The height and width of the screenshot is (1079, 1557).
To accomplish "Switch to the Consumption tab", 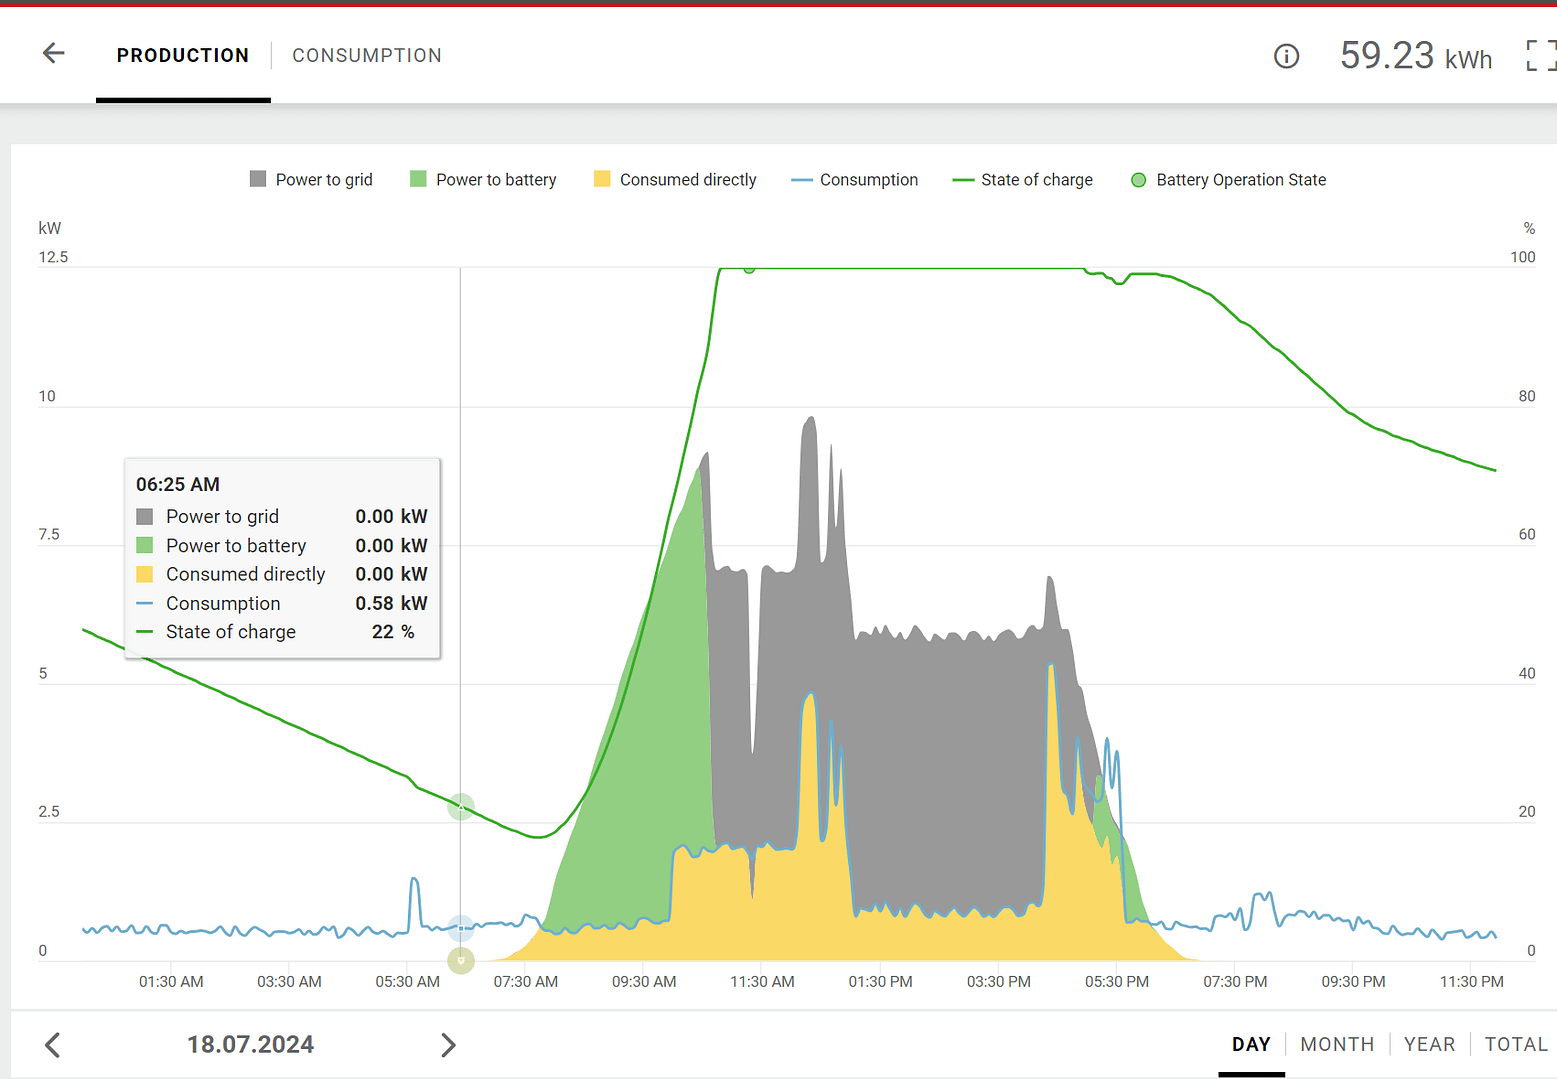I will [366, 56].
